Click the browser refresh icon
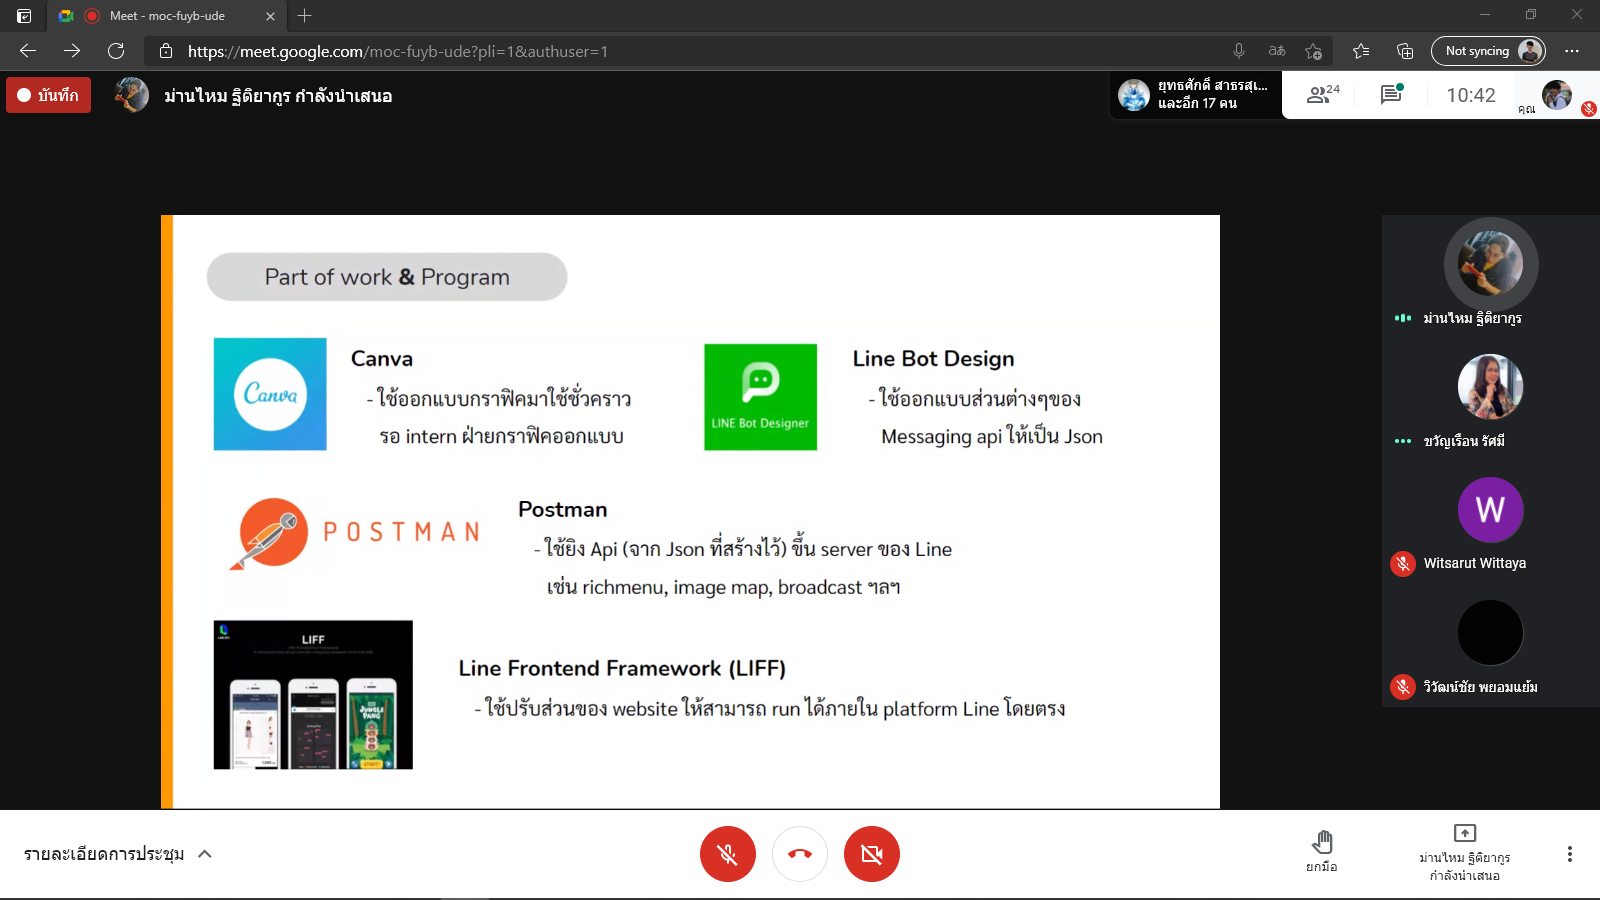 116,51
